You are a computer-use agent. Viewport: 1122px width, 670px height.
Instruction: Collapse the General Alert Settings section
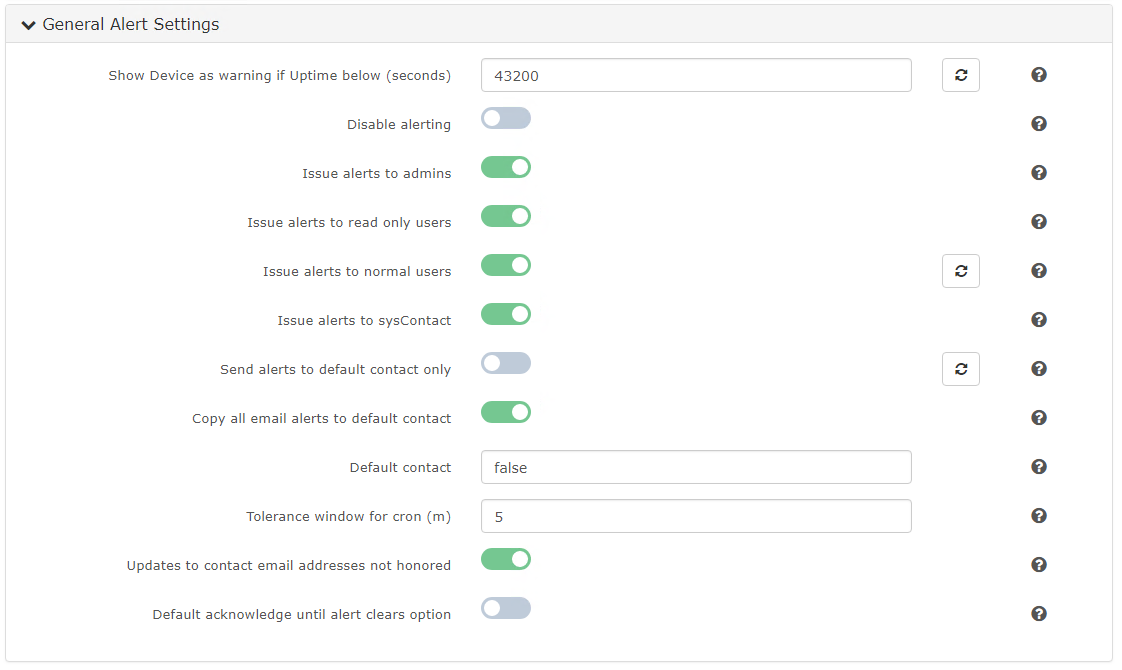[x=28, y=24]
